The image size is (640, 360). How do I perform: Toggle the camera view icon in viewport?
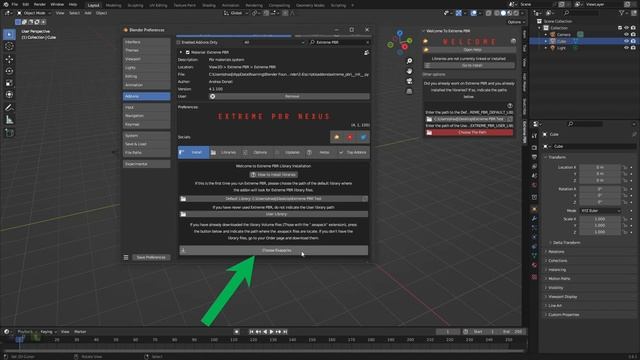409,81
